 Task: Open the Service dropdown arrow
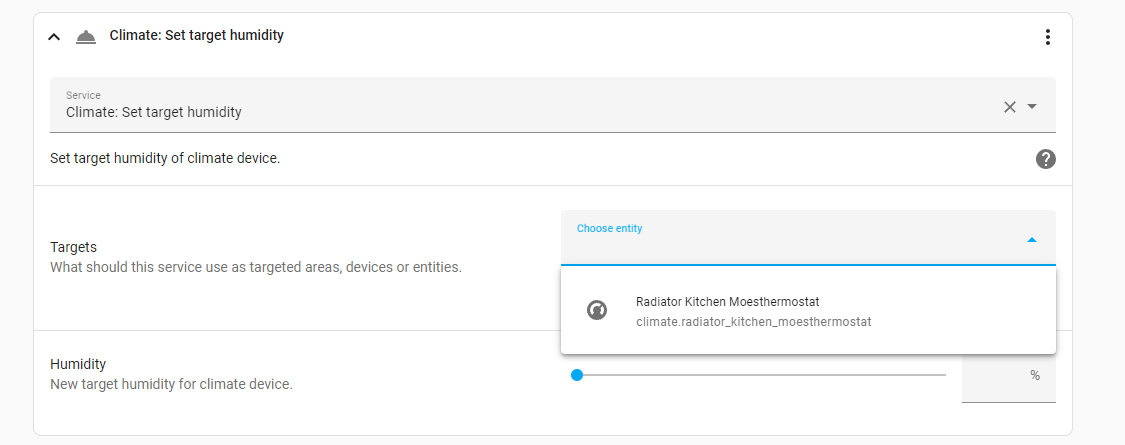(x=1032, y=107)
